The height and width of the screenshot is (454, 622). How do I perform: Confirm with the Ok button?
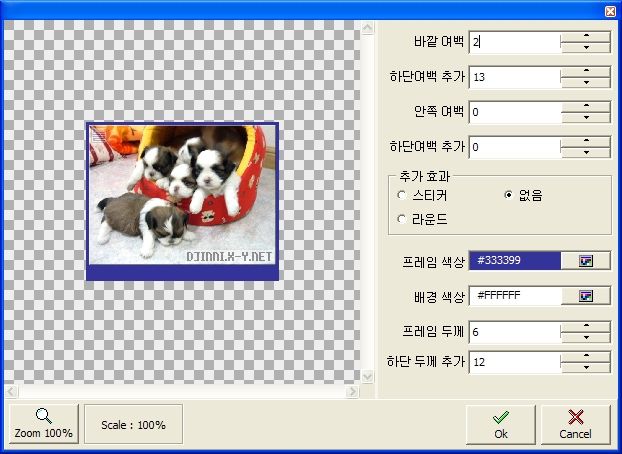pos(501,425)
